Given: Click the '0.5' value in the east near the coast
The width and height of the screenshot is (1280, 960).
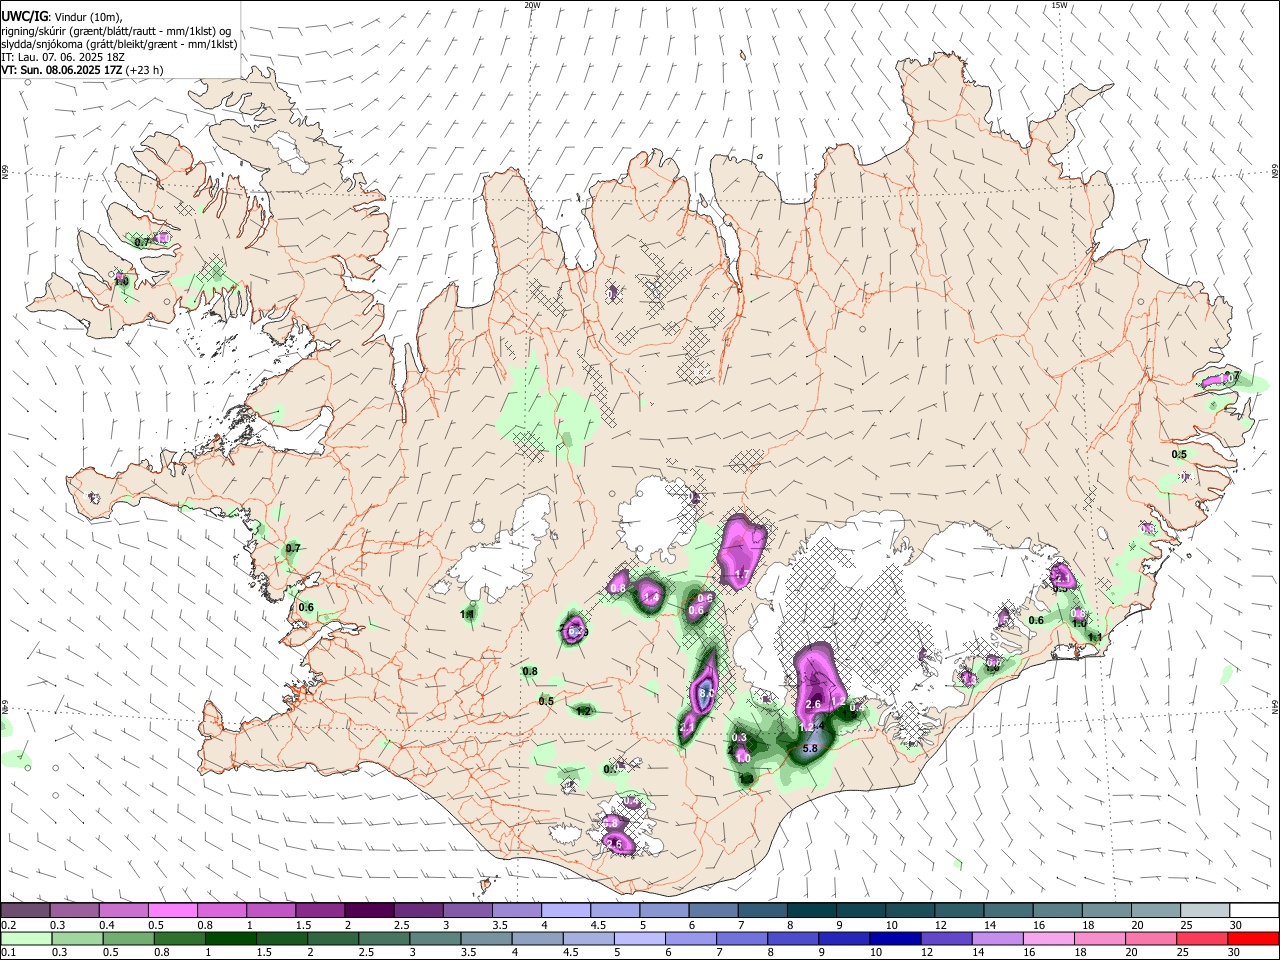Looking at the screenshot, I should pyautogui.click(x=1179, y=454).
